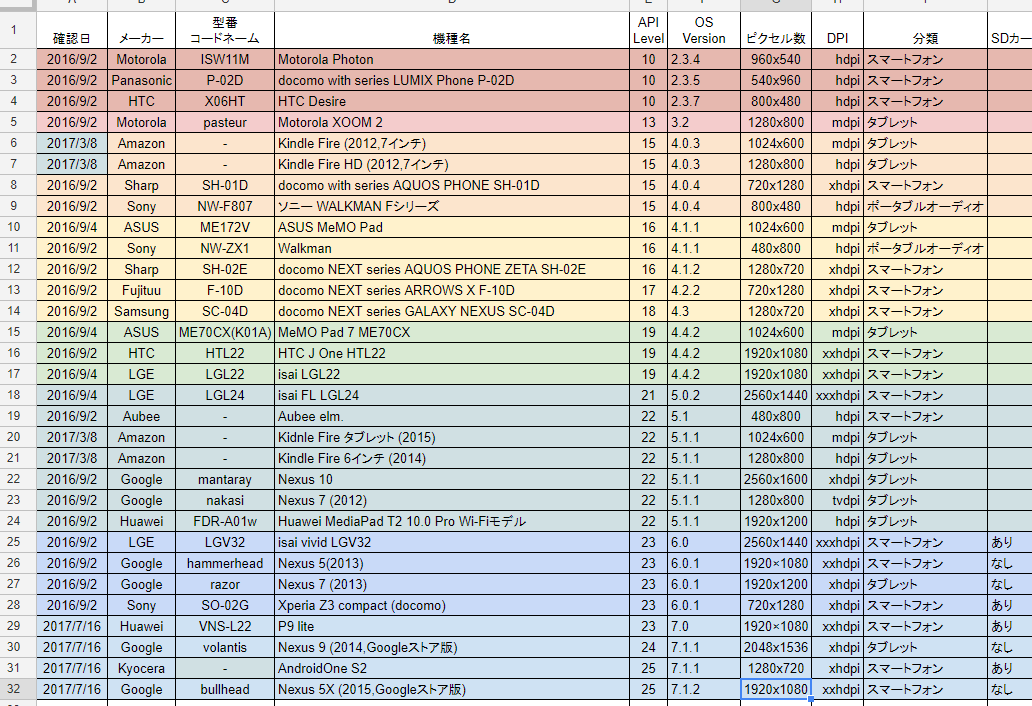Click the ME70CX(K01A) model cell
The width and height of the screenshot is (1032, 706).
pyautogui.click(x=225, y=332)
